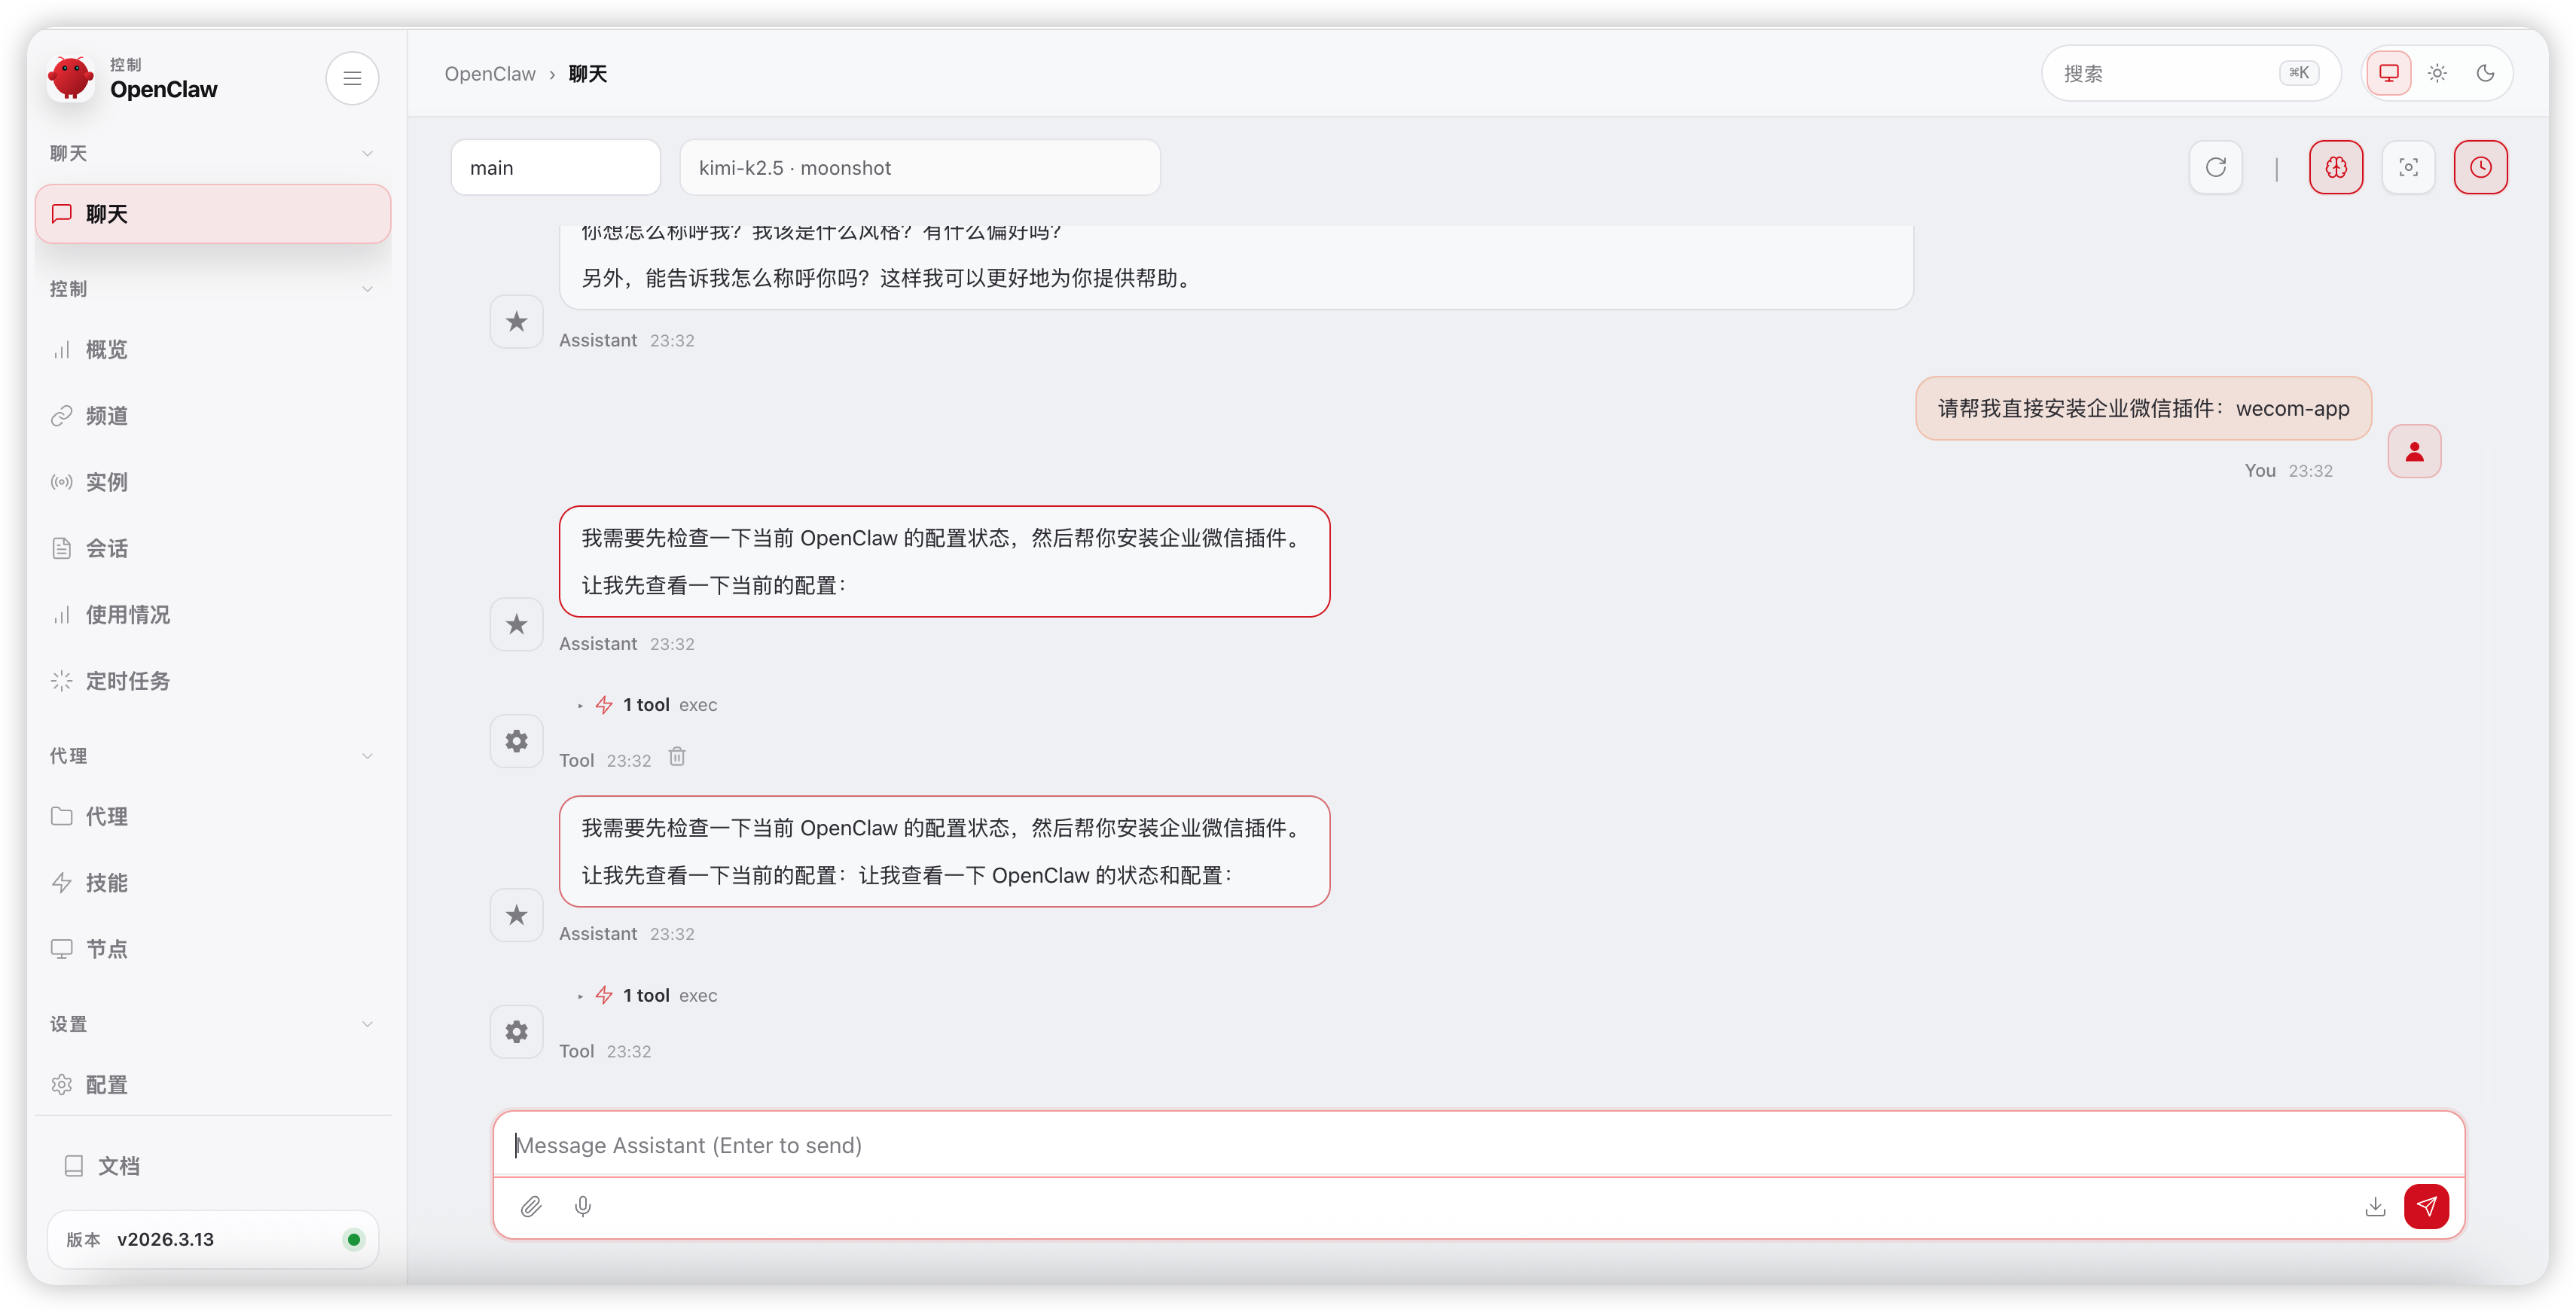2576x1312 pixels.
Task: Click the attach file paperclip icon
Action: pos(531,1206)
